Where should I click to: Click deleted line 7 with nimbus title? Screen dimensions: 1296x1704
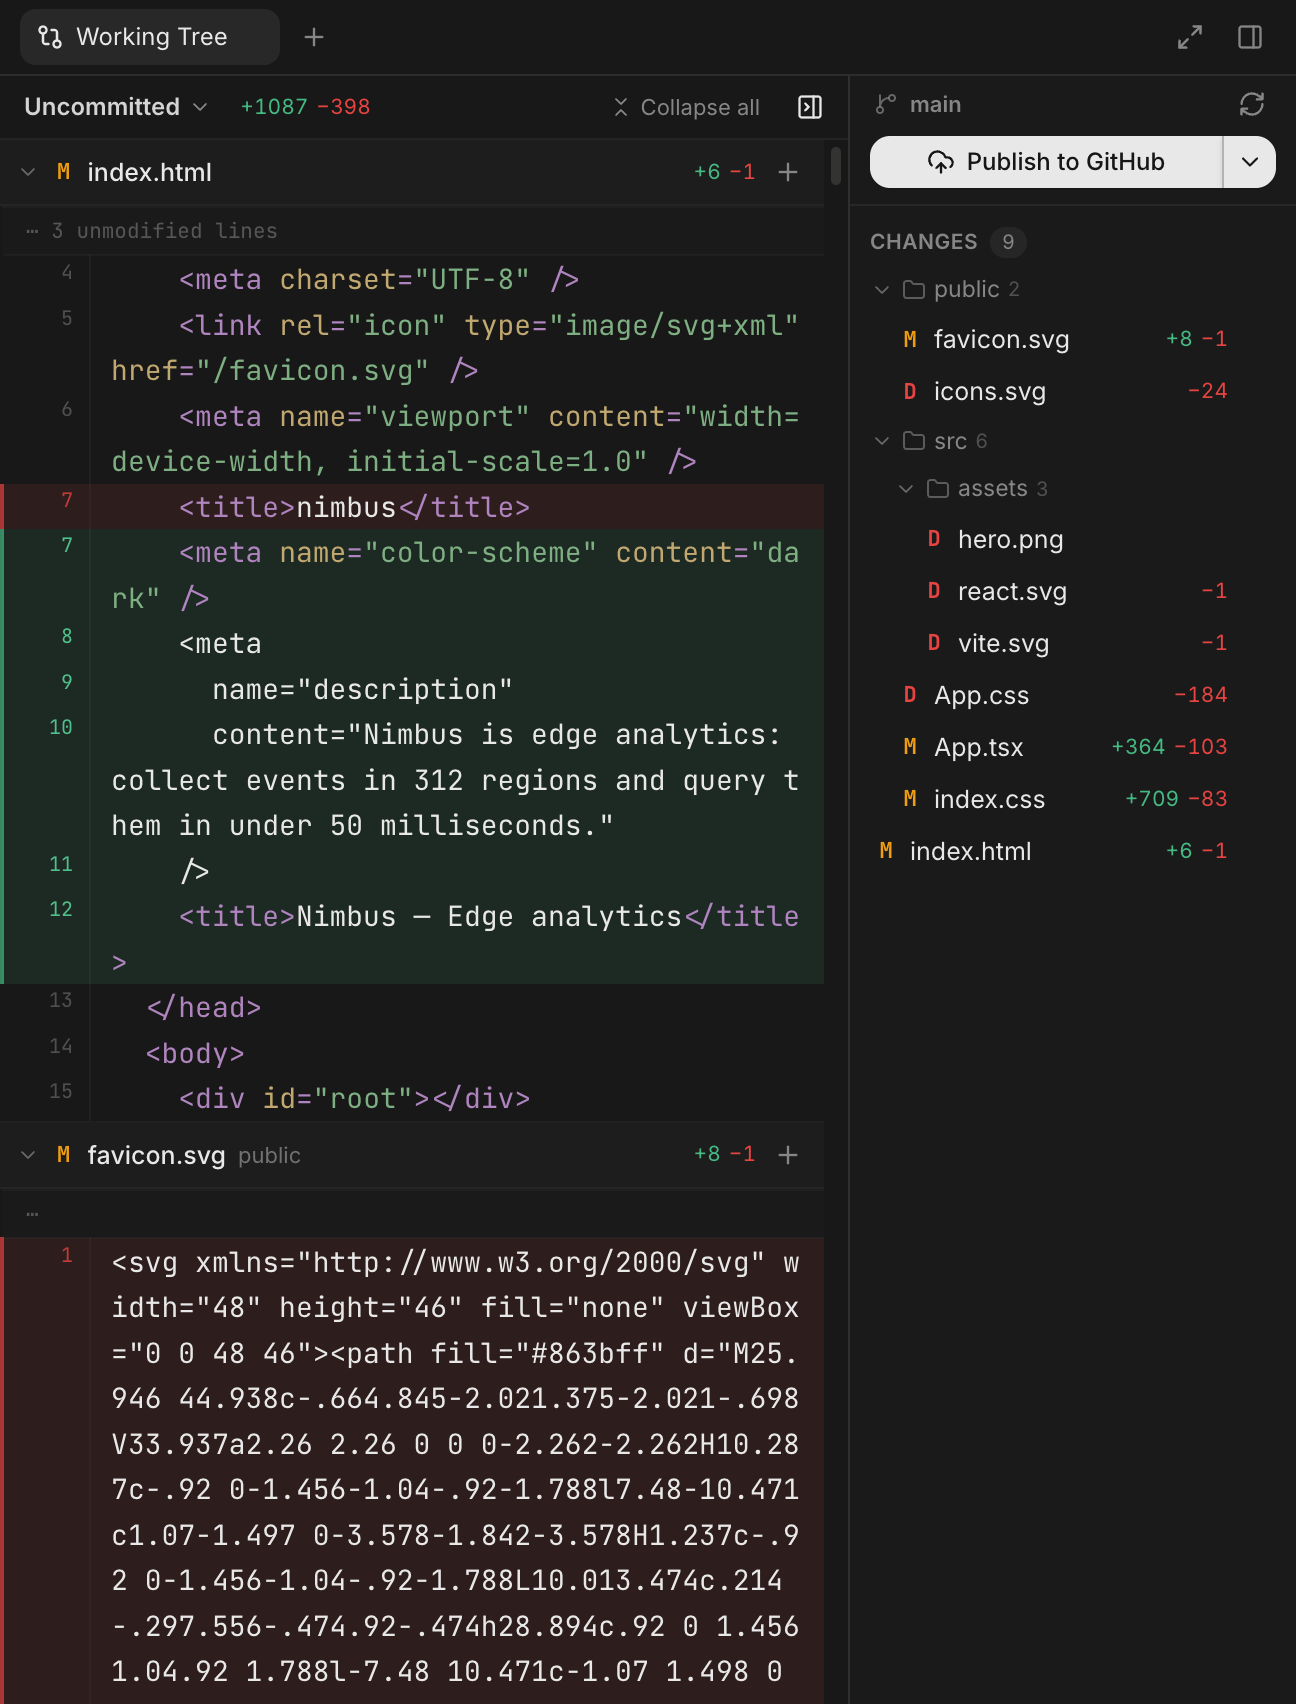(x=412, y=507)
